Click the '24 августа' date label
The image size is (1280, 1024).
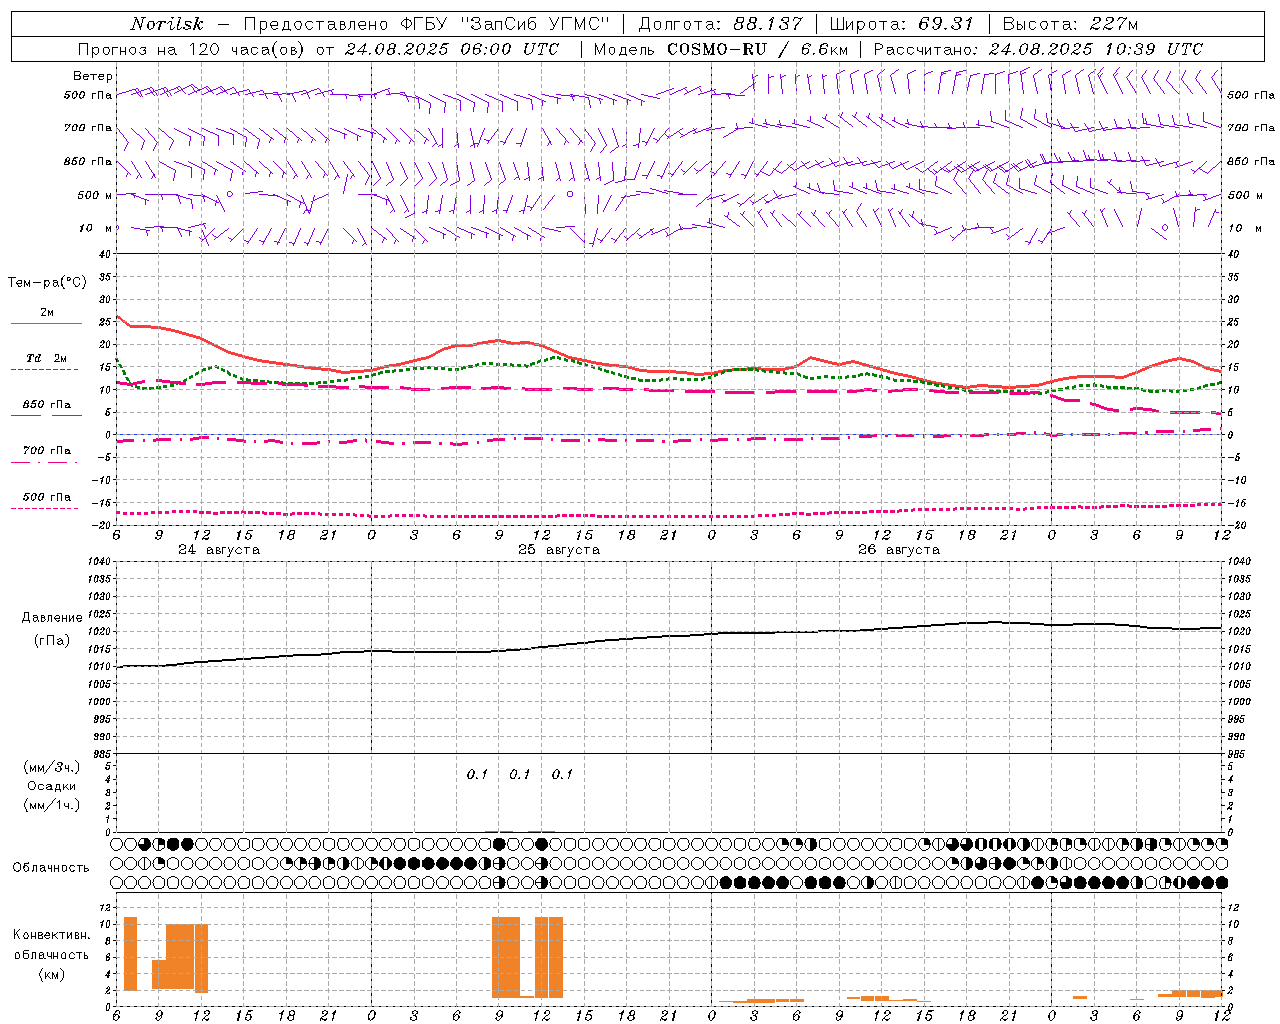(x=219, y=550)
